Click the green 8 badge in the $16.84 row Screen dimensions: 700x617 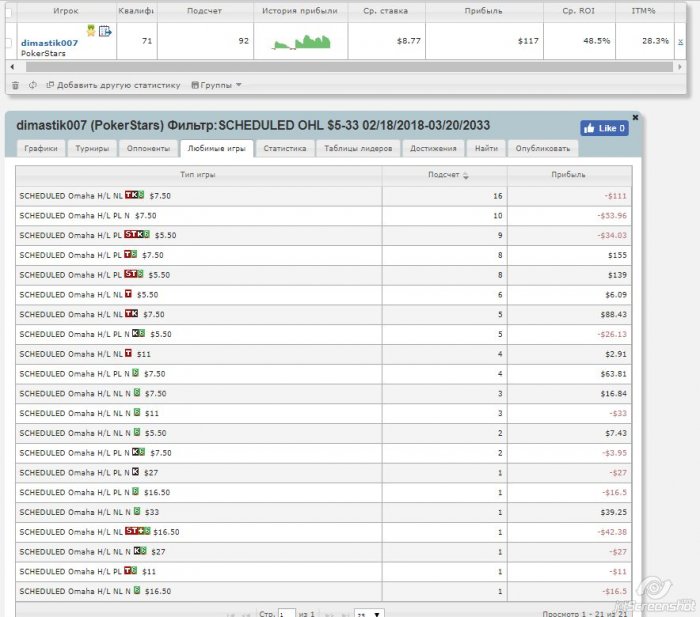tap(137, 392)
